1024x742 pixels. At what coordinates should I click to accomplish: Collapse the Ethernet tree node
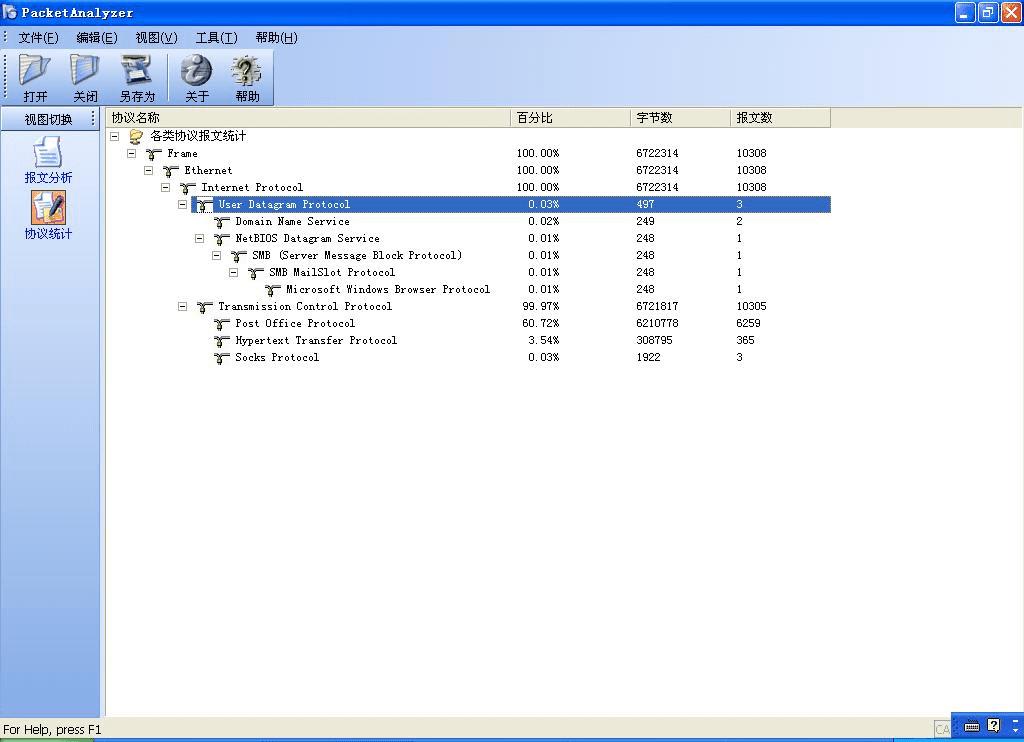pyautogui.click(x=148, y=170)
